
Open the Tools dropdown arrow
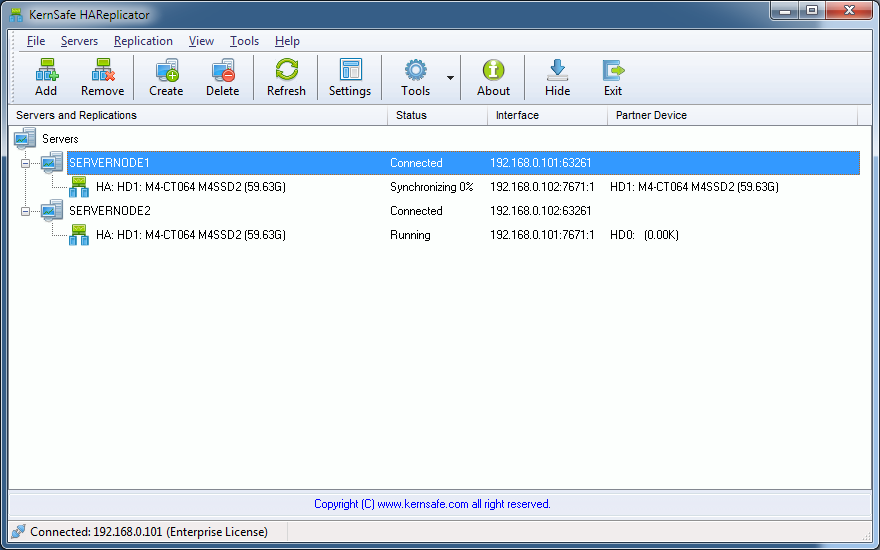coord(450,78)
